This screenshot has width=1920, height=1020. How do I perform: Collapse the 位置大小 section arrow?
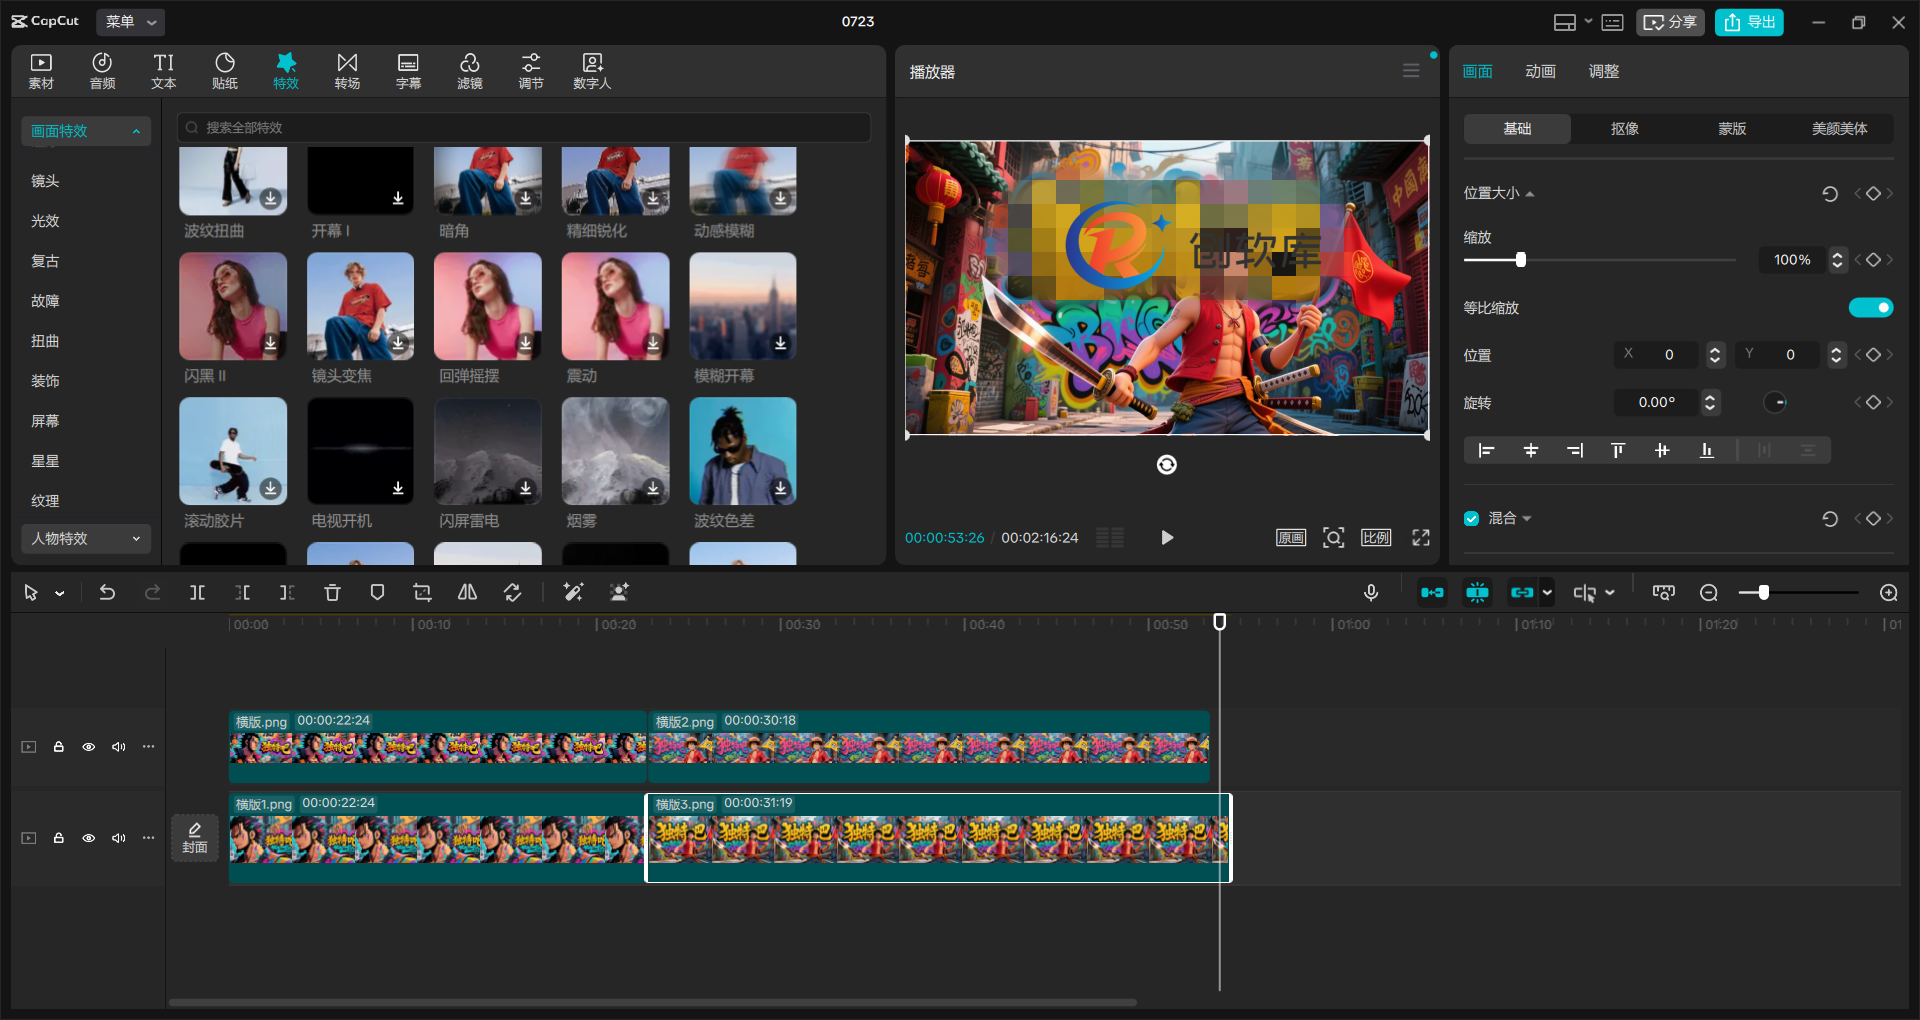pos(1530,194)
